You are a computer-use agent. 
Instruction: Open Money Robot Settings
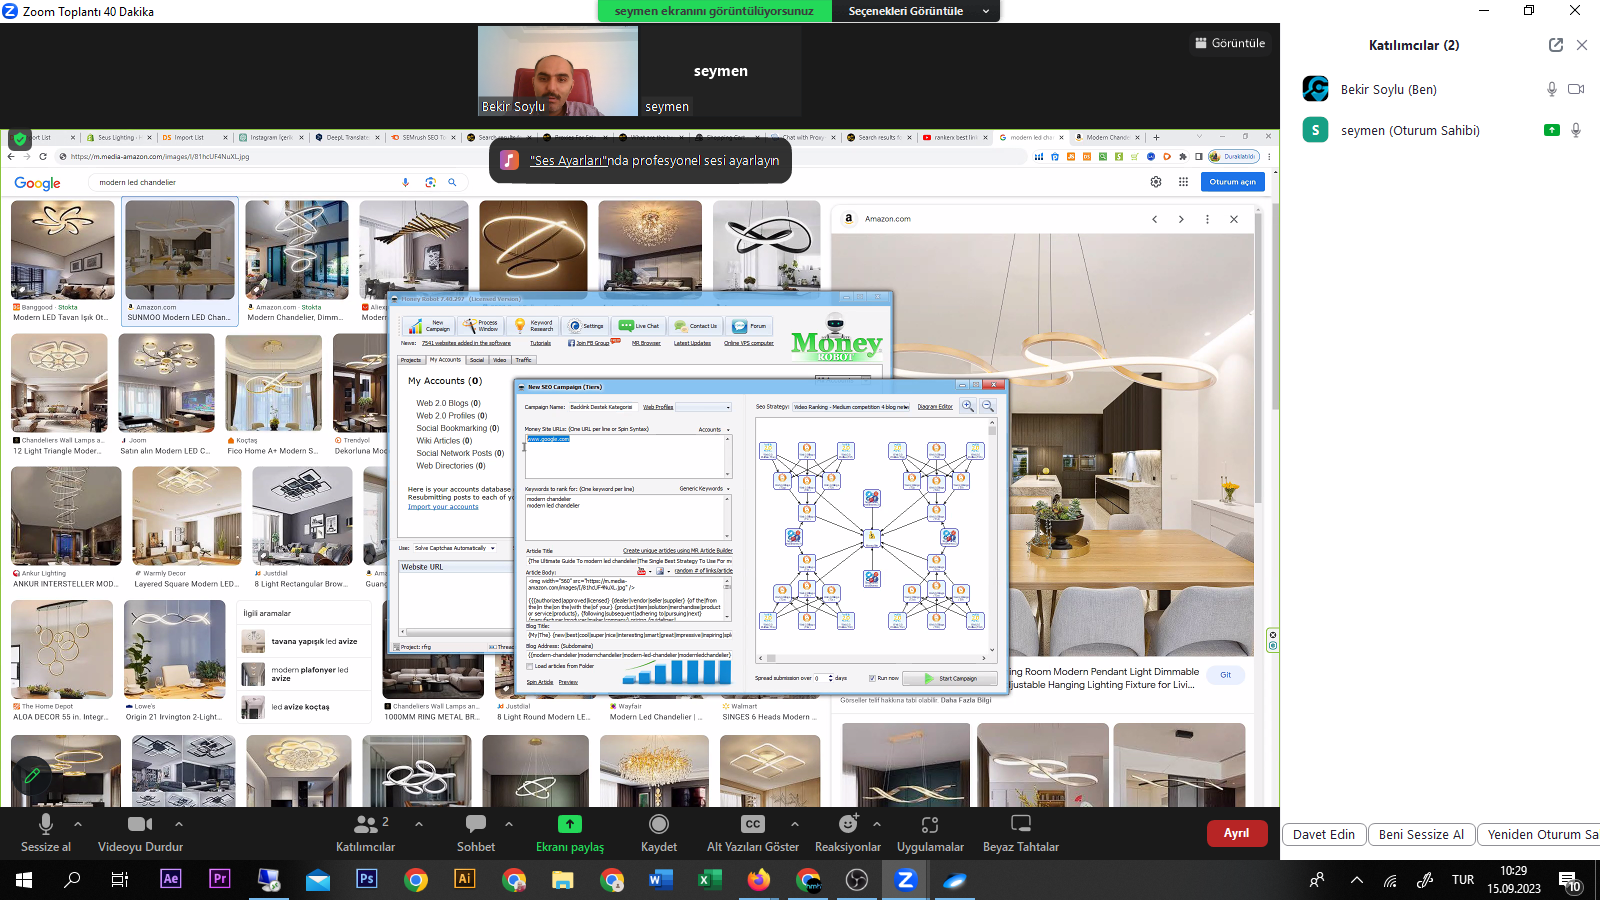(x=587, y=326)
